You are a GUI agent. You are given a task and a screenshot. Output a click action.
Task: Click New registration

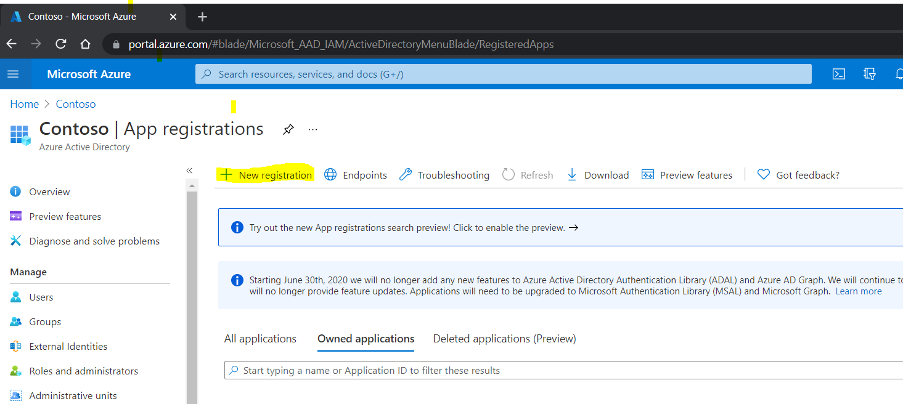266,175
